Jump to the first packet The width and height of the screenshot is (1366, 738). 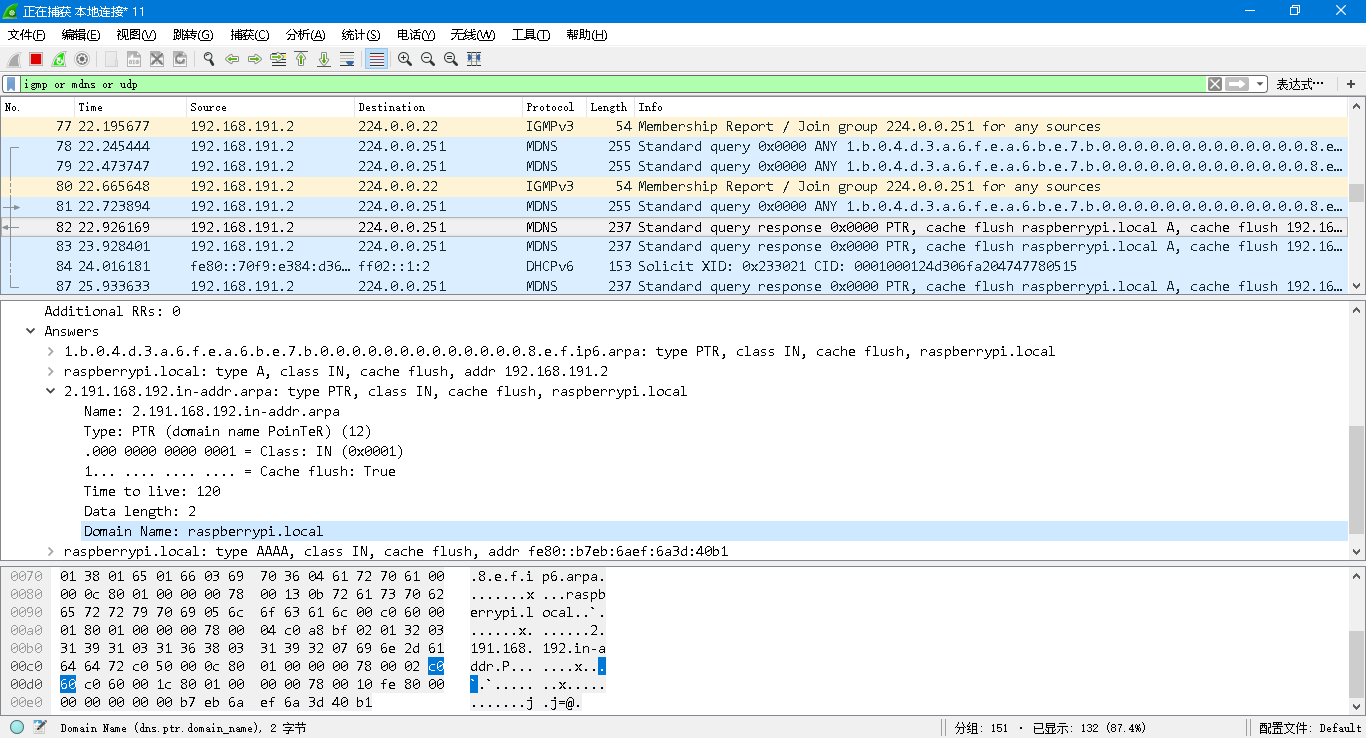(301, 59)
